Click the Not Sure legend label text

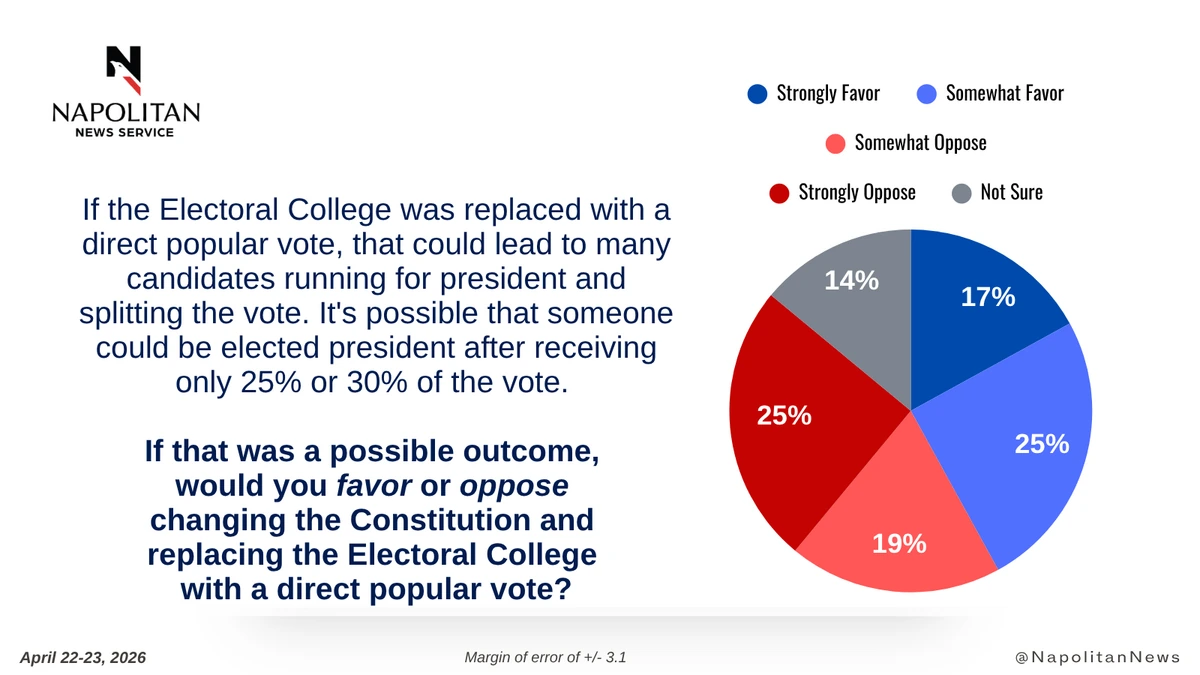tap(1011, 192)
